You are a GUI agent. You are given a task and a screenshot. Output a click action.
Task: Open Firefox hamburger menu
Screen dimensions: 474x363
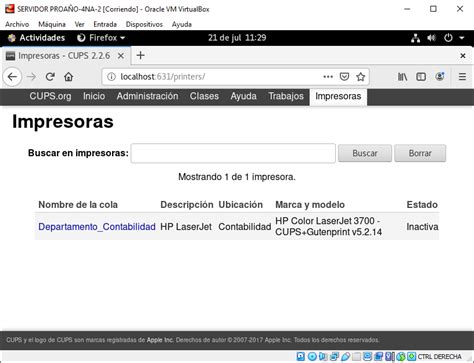point(462,77)
